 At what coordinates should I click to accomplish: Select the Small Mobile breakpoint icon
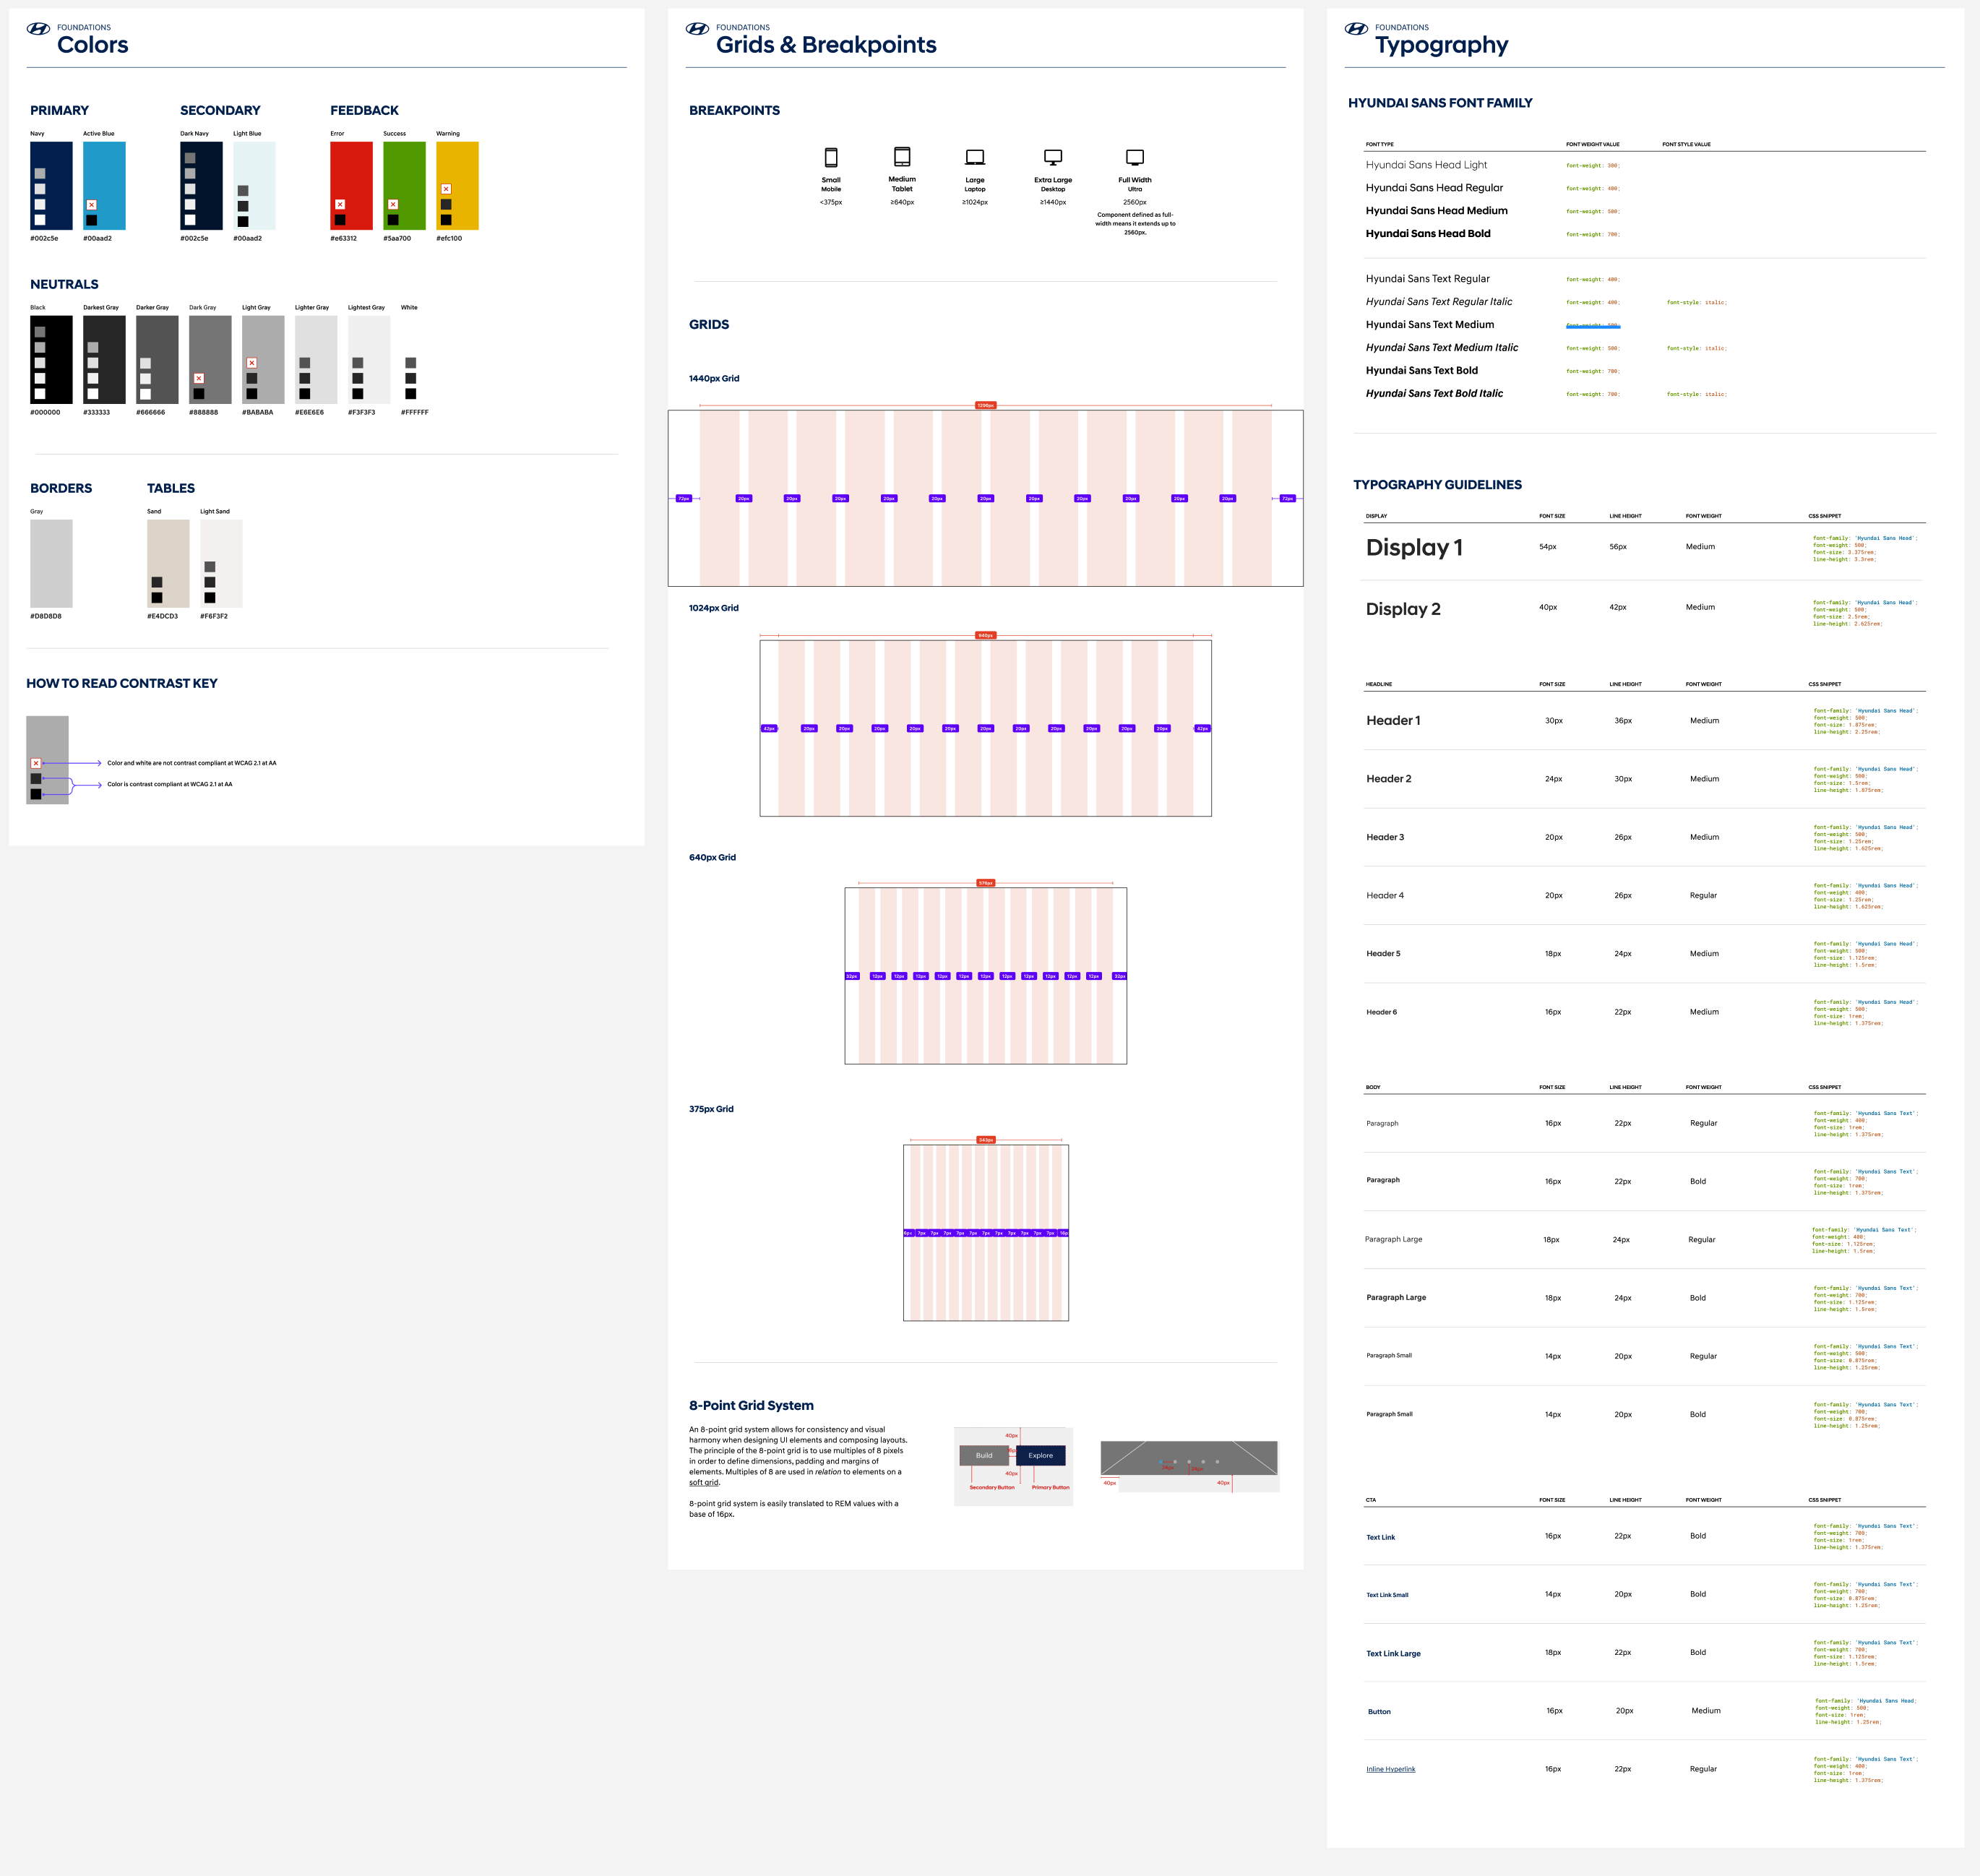point(831,158)
